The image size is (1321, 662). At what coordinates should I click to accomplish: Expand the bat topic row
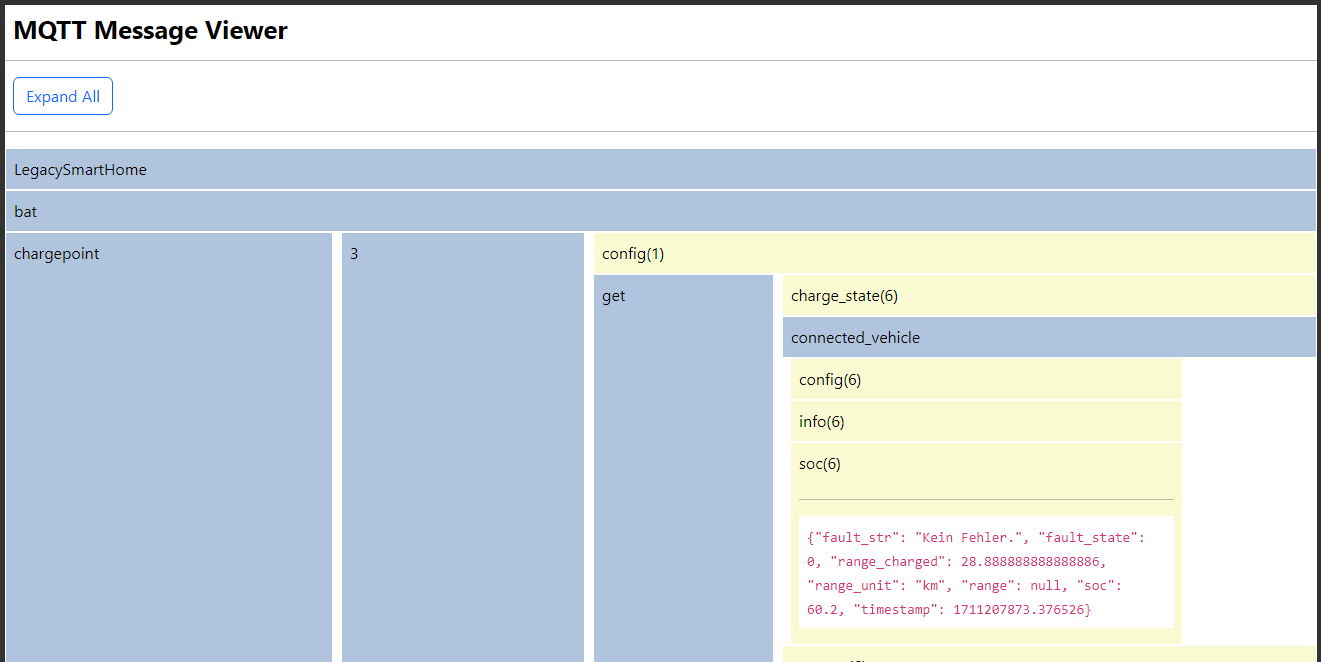(x=26, y=212)
